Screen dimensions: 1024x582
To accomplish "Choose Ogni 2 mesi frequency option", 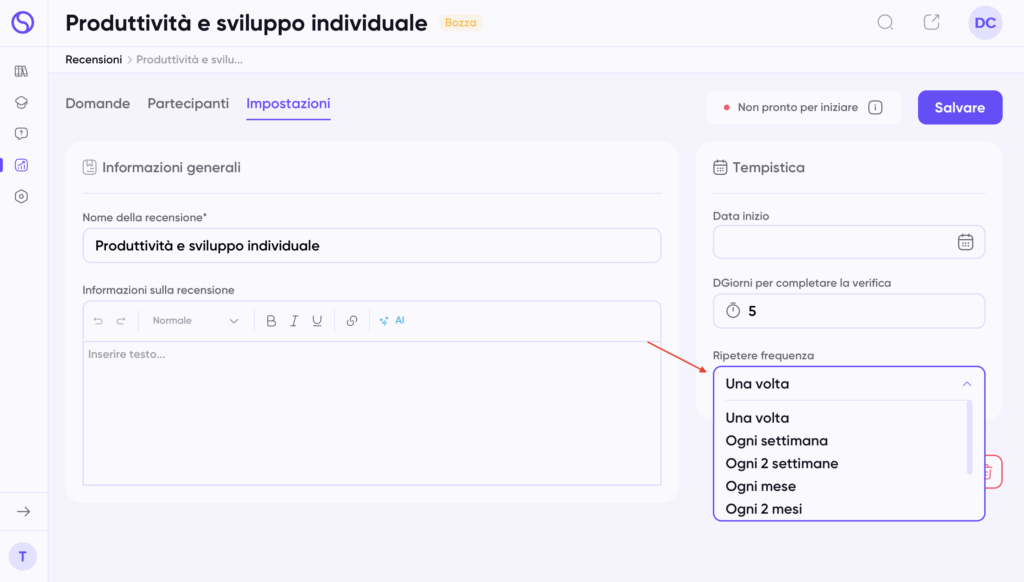I will click(764, 509).
